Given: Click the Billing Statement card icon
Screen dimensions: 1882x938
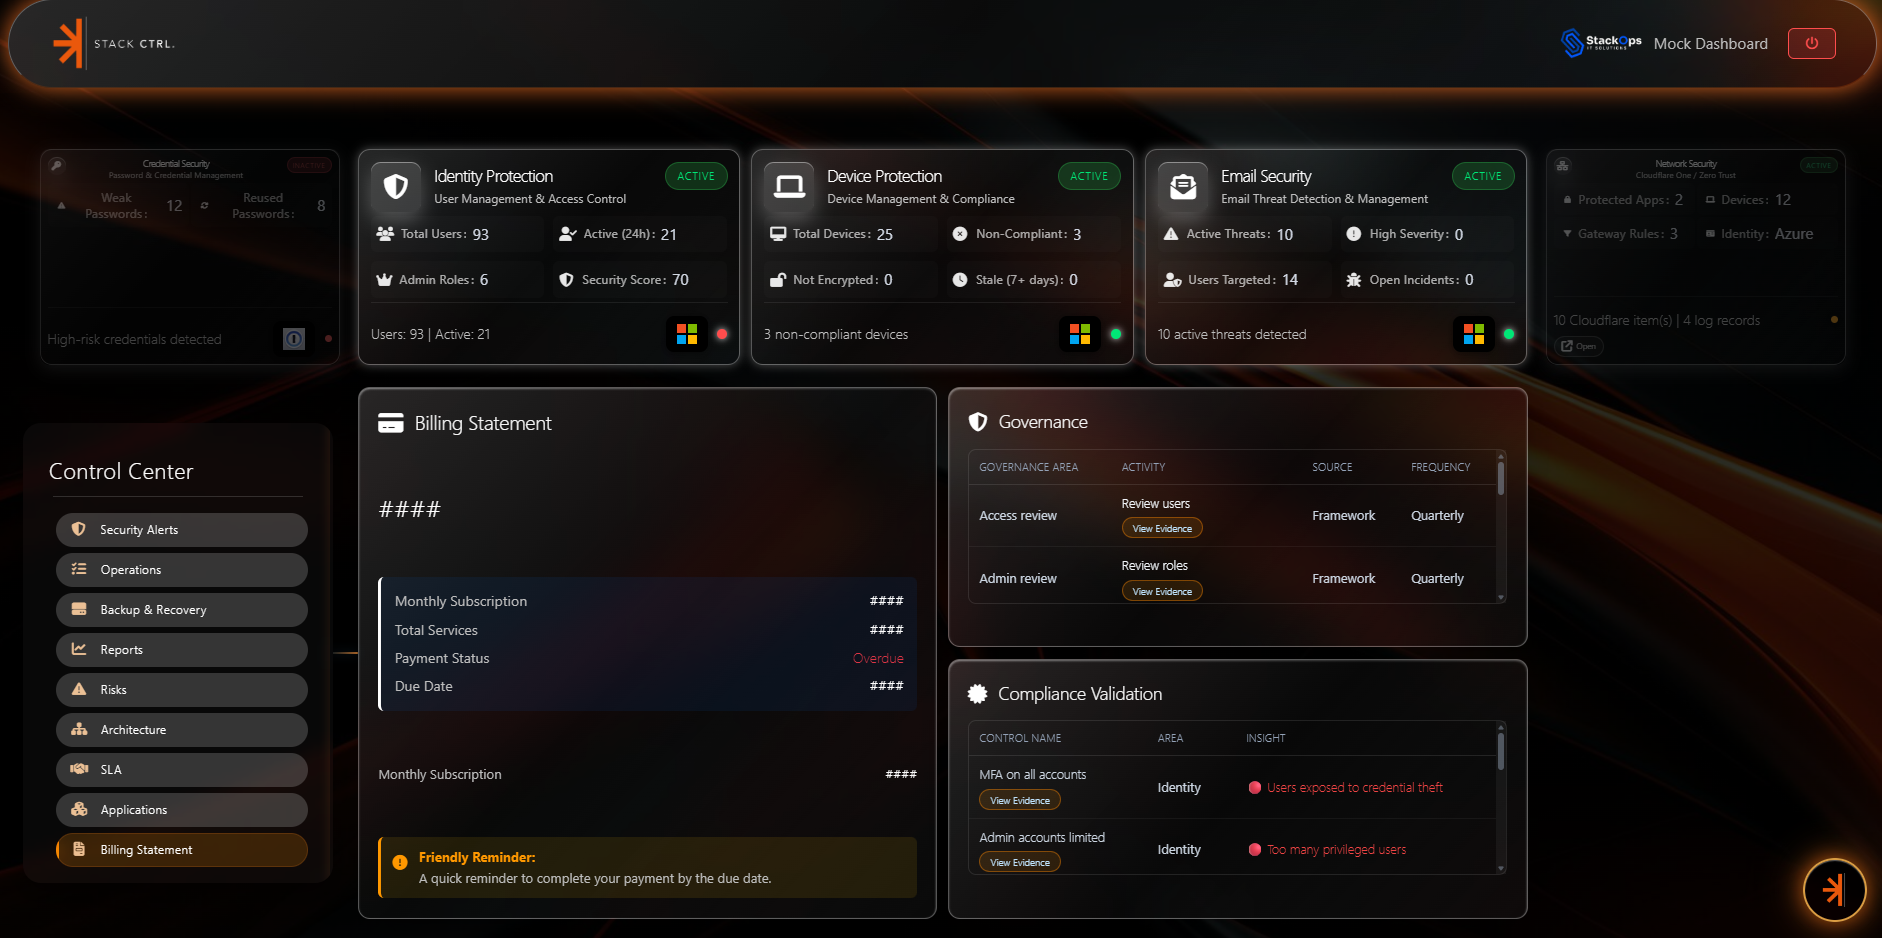Looking at the screenshot, I should (x=391, y=423).
